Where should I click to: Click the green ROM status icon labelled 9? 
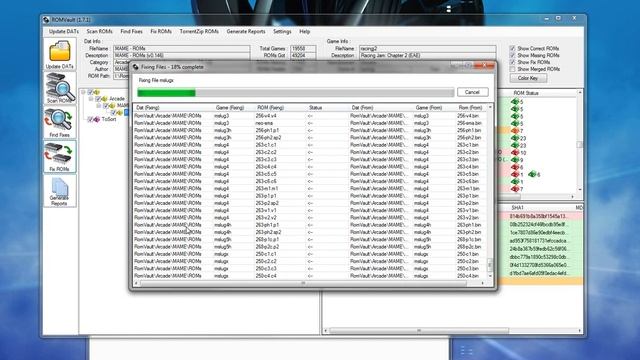tap(515, 160)
